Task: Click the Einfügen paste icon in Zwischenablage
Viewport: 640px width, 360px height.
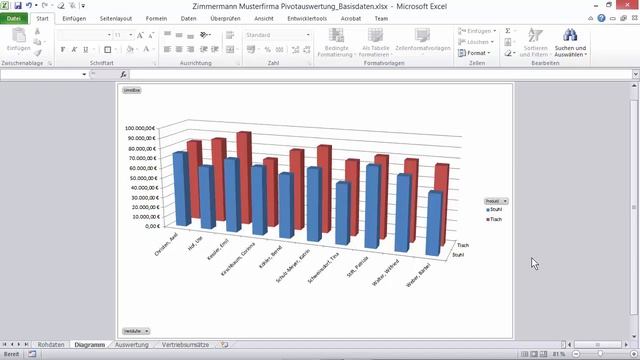Action: [x=19, y=36]
